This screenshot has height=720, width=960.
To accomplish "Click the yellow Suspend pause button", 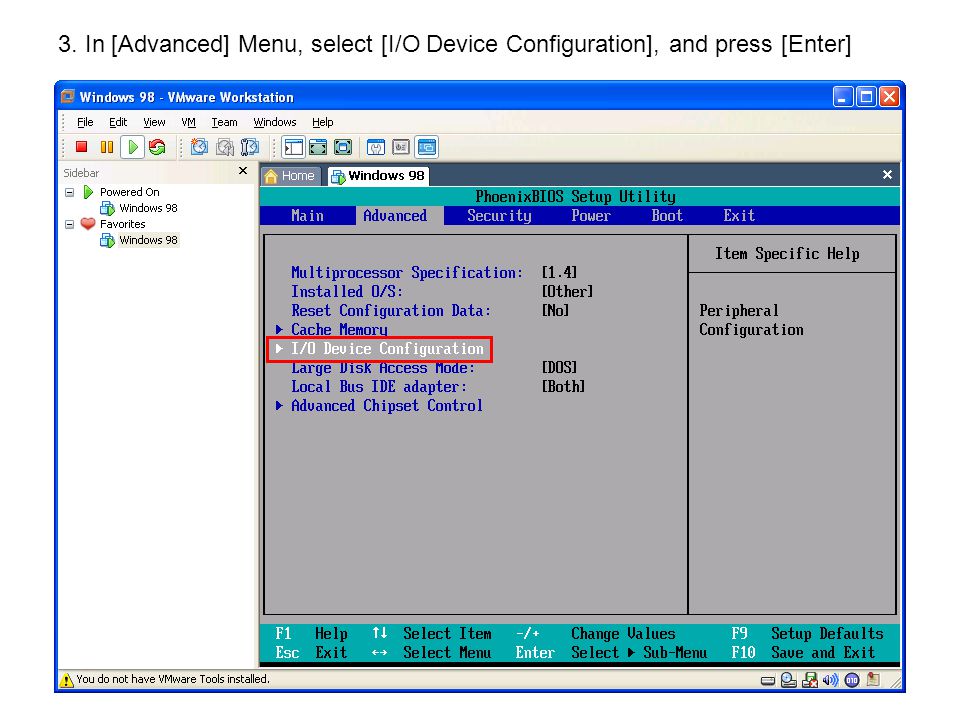I will [x=107, y=147].
